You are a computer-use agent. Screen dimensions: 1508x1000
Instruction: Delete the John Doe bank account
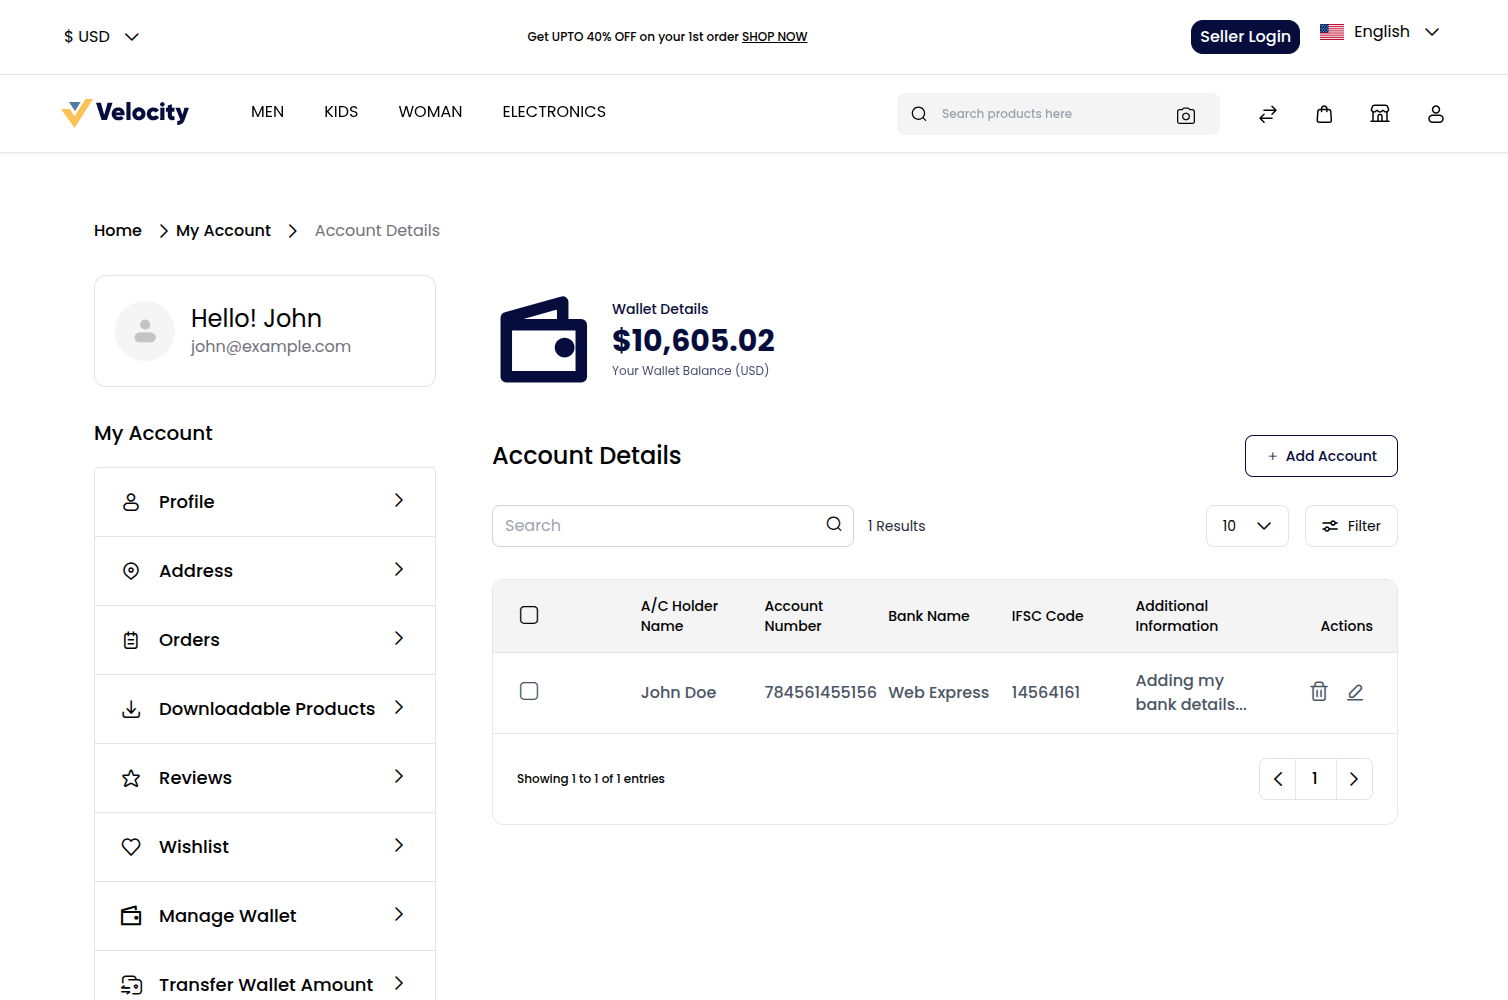(1318, 691)
